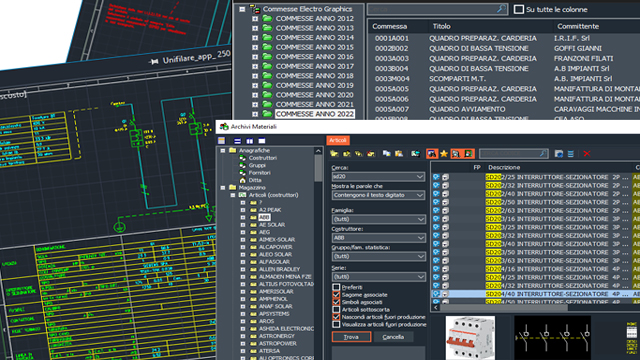Select the vertical split view icon in Archivi Materiali
The height and width of the screenshot is (360, 640).
click(x=249, y=141)
